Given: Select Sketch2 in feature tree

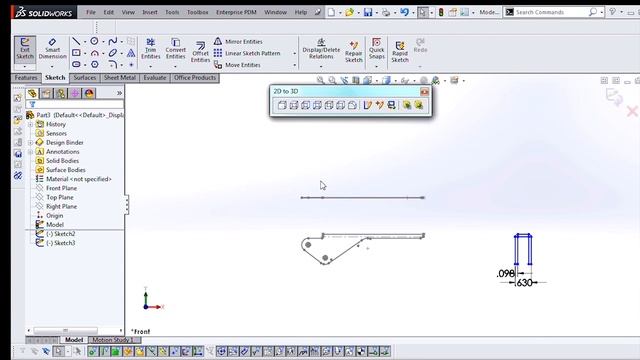Looking at the screenshot, I should (x=60, y=234).
